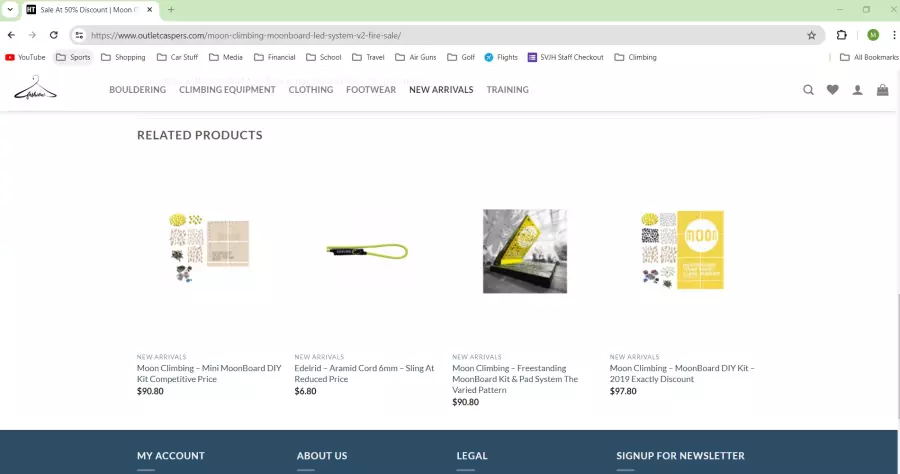Click the $6.80 price text
The image size is (900, 474).
point(305,391)
